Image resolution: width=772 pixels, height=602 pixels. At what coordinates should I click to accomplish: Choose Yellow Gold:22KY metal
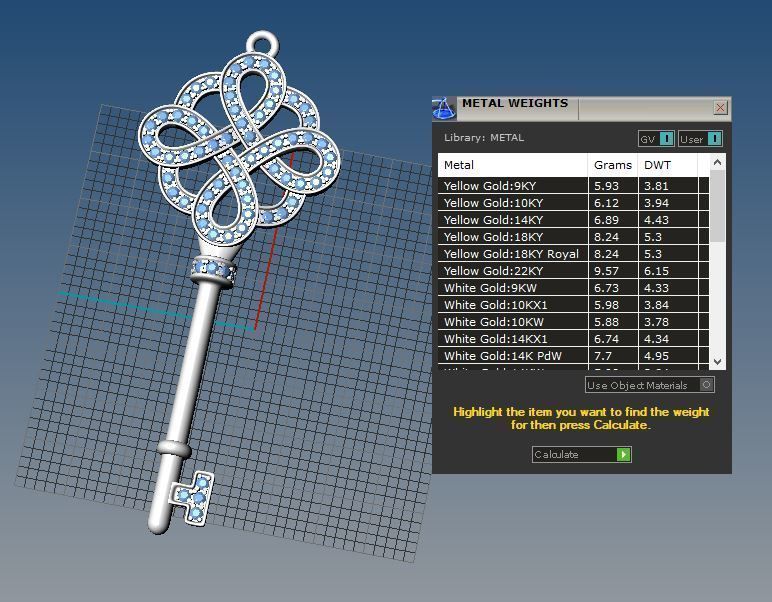coord(512,271)
